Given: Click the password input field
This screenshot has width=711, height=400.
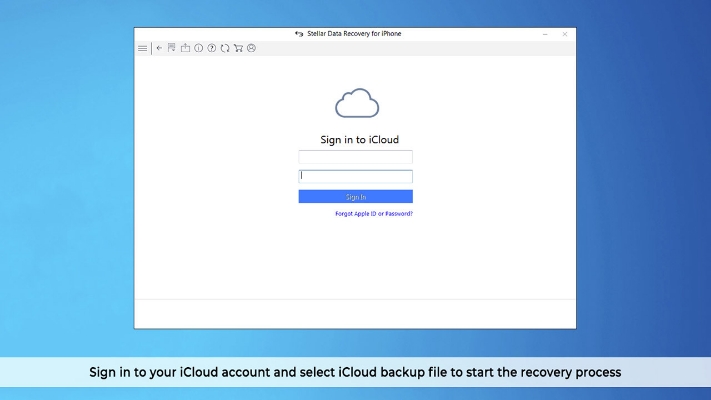Looking at the screenshot, I should [x=356, y=176].
